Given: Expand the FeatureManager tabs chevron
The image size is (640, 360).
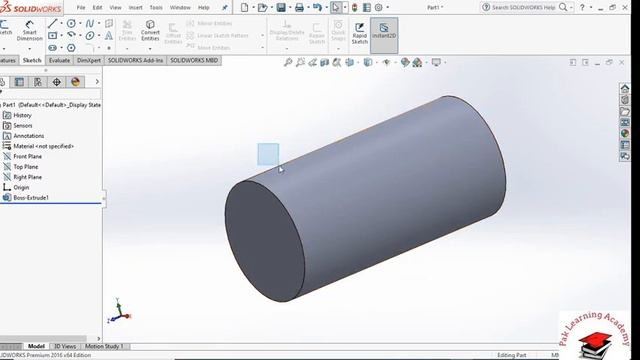Looking at the screenshot, I should [x=97, y=82].
